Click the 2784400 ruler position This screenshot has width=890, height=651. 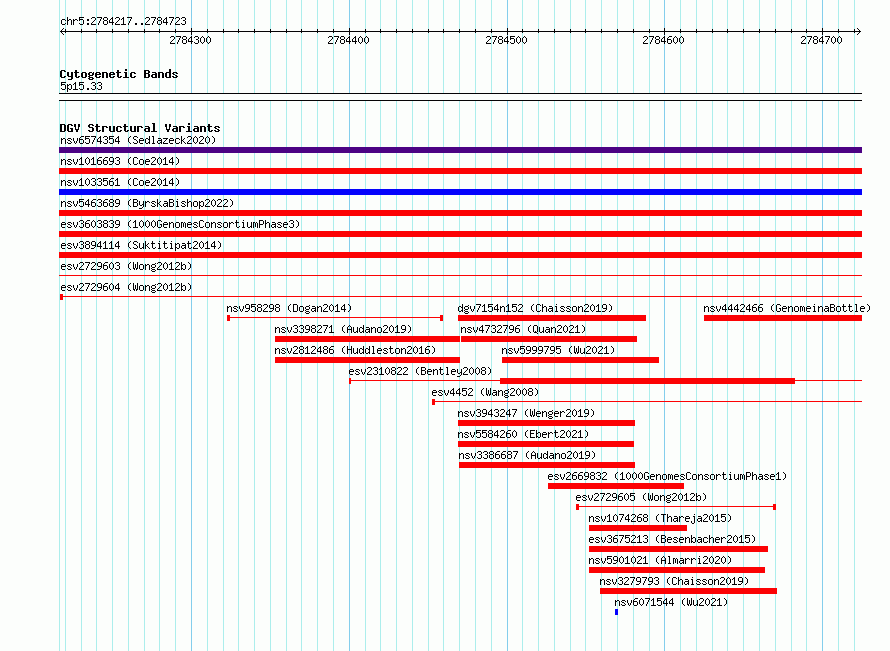tap(348, 40)
